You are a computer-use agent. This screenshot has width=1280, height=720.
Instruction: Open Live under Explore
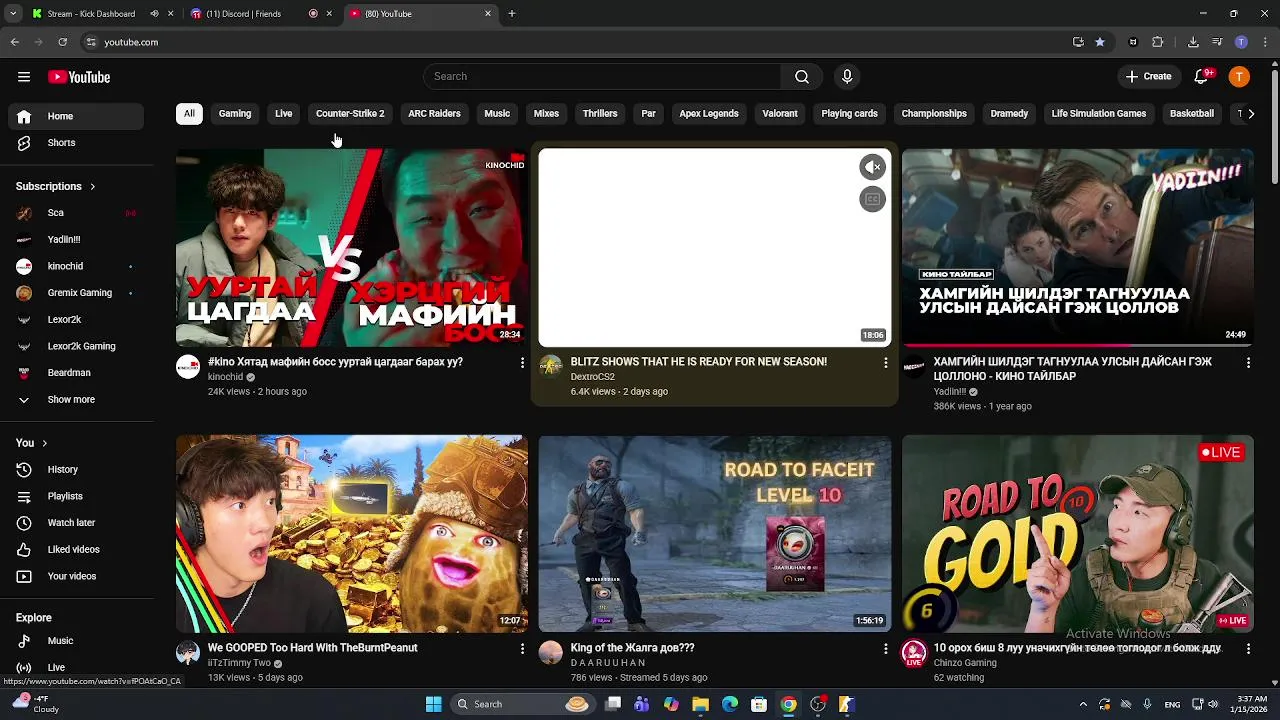76,667
